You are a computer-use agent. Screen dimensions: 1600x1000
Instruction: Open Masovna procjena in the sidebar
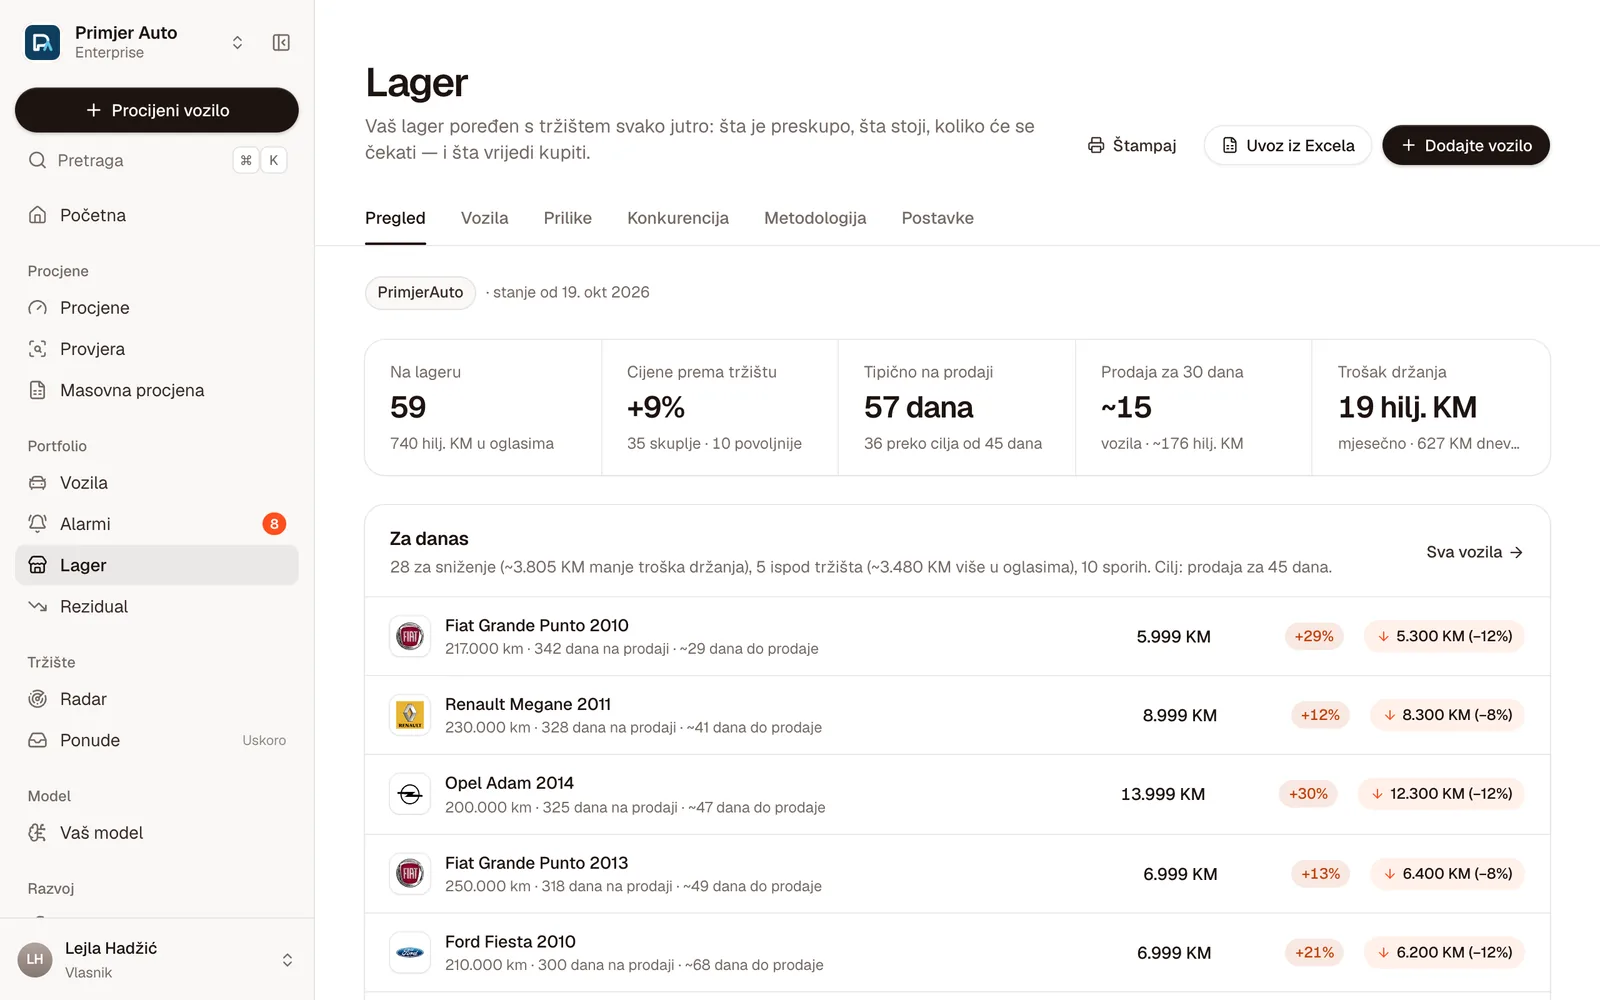click(157, 390)
